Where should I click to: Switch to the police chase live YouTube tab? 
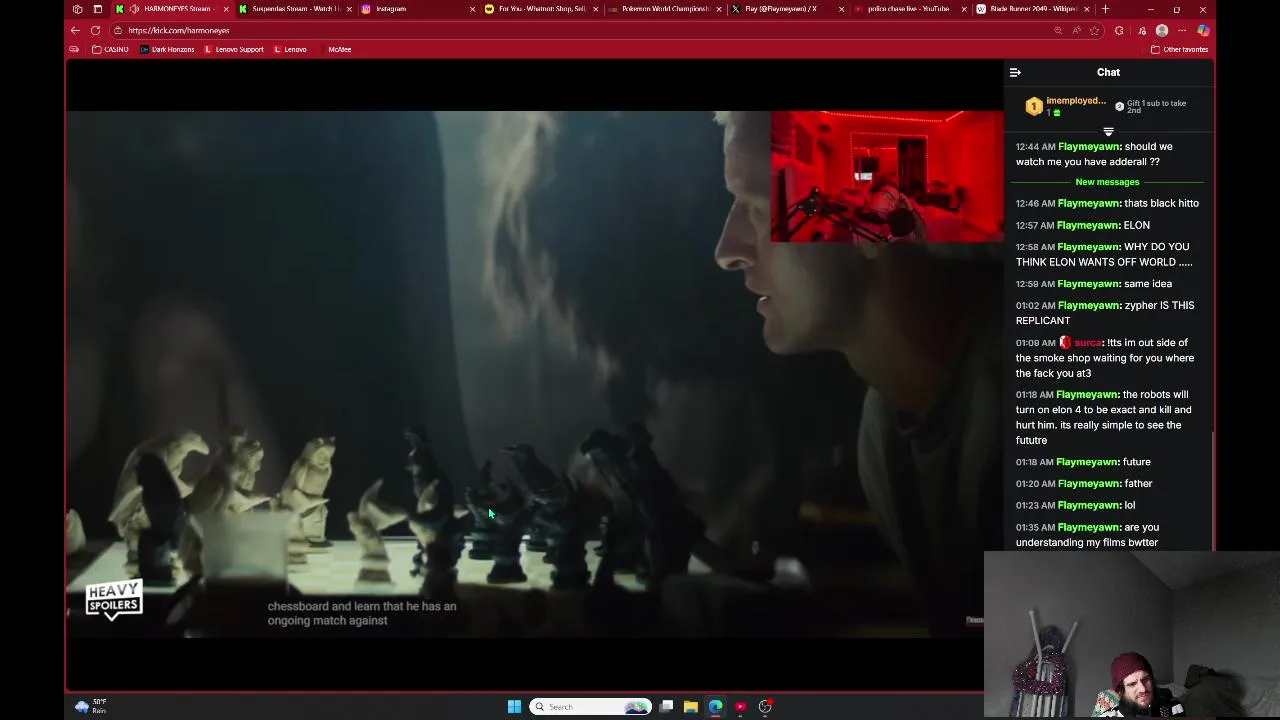click(x=908, y=9)
